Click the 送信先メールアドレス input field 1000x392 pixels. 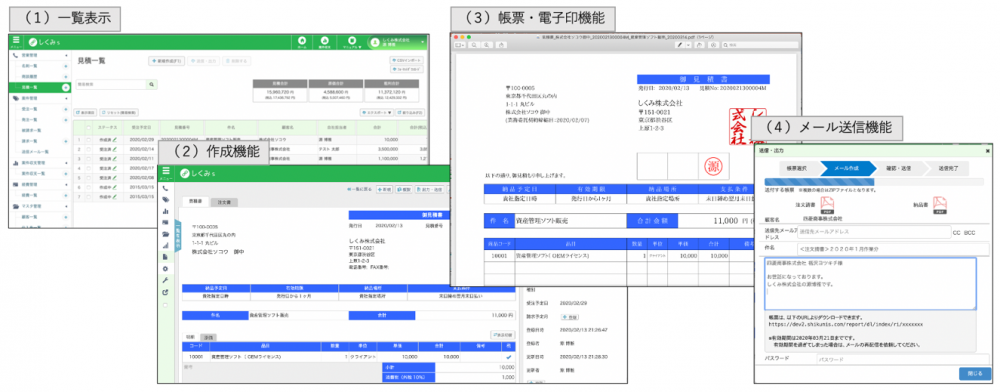point(873,233)
